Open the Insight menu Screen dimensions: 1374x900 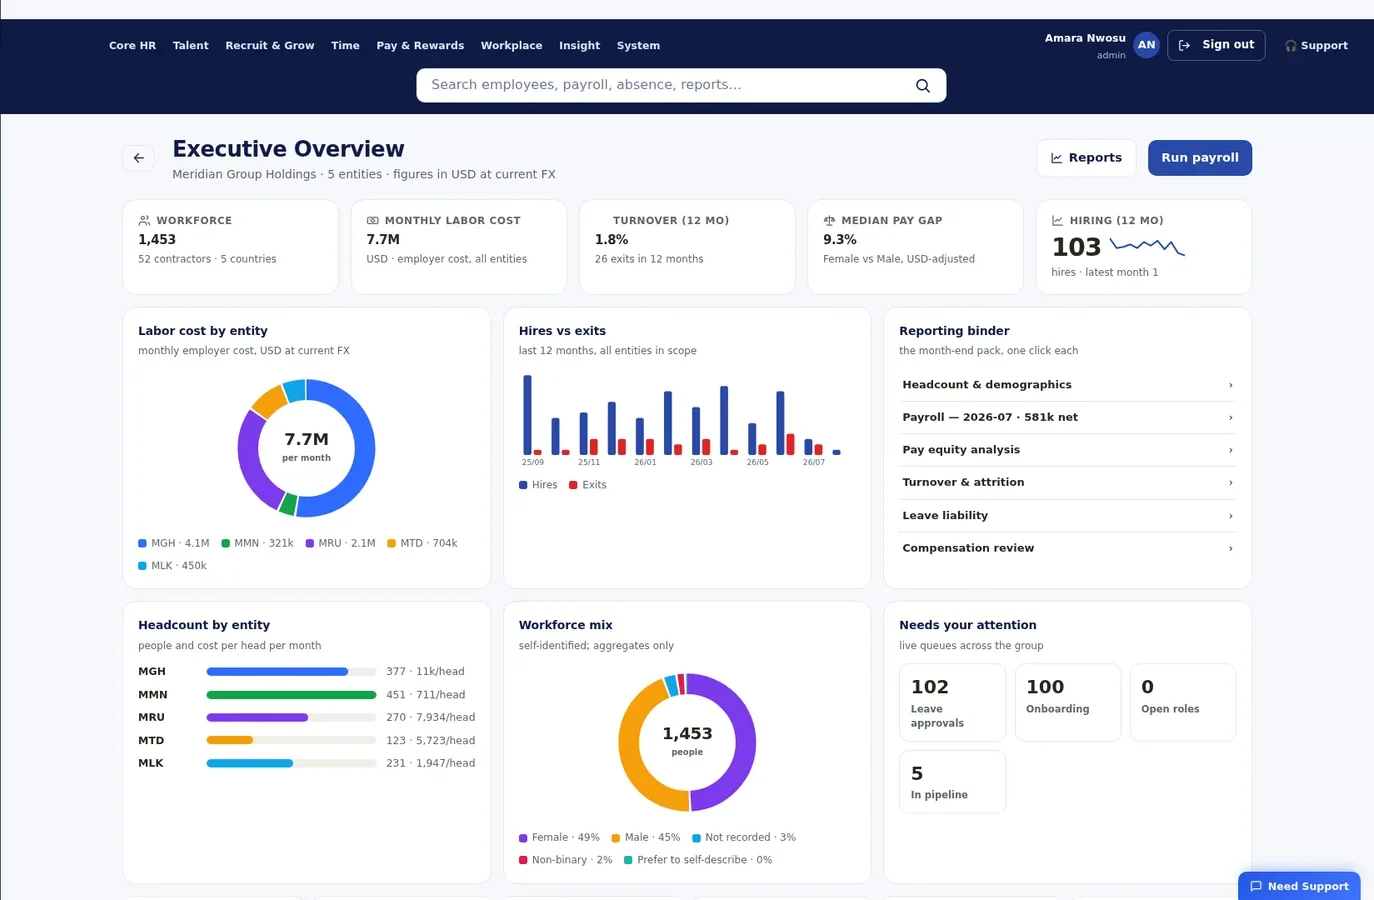(579, 46)
